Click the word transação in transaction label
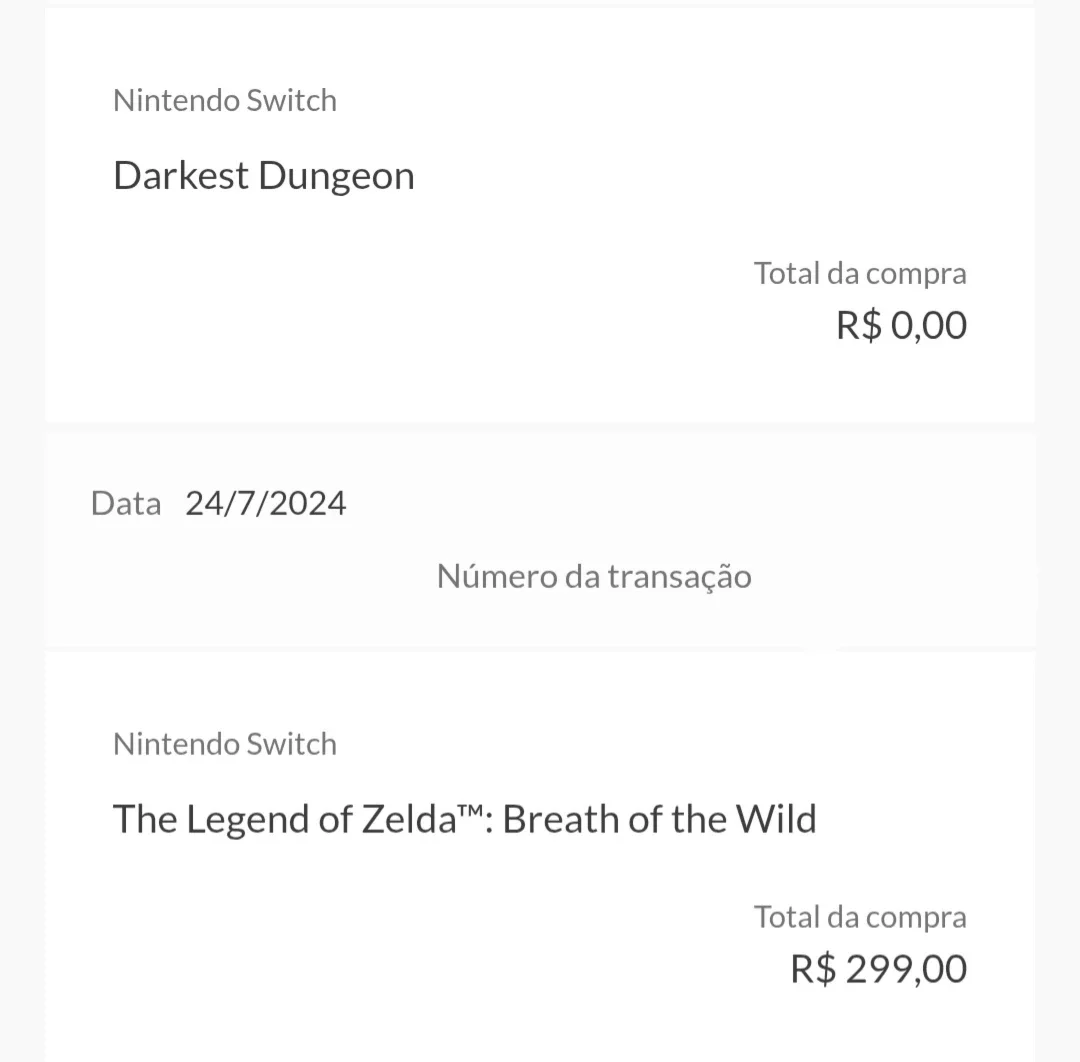Image resolution: width=1080 pixels, height=1062 pixels. point(679,577)
